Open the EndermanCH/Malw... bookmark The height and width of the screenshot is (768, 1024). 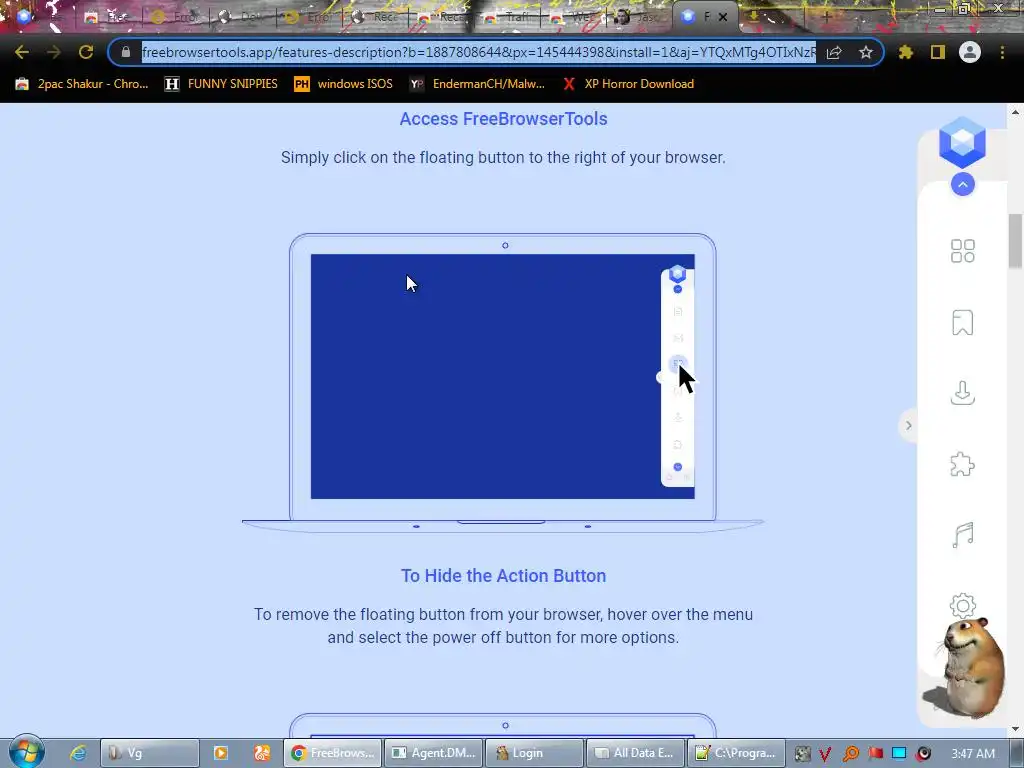(477, 84)
